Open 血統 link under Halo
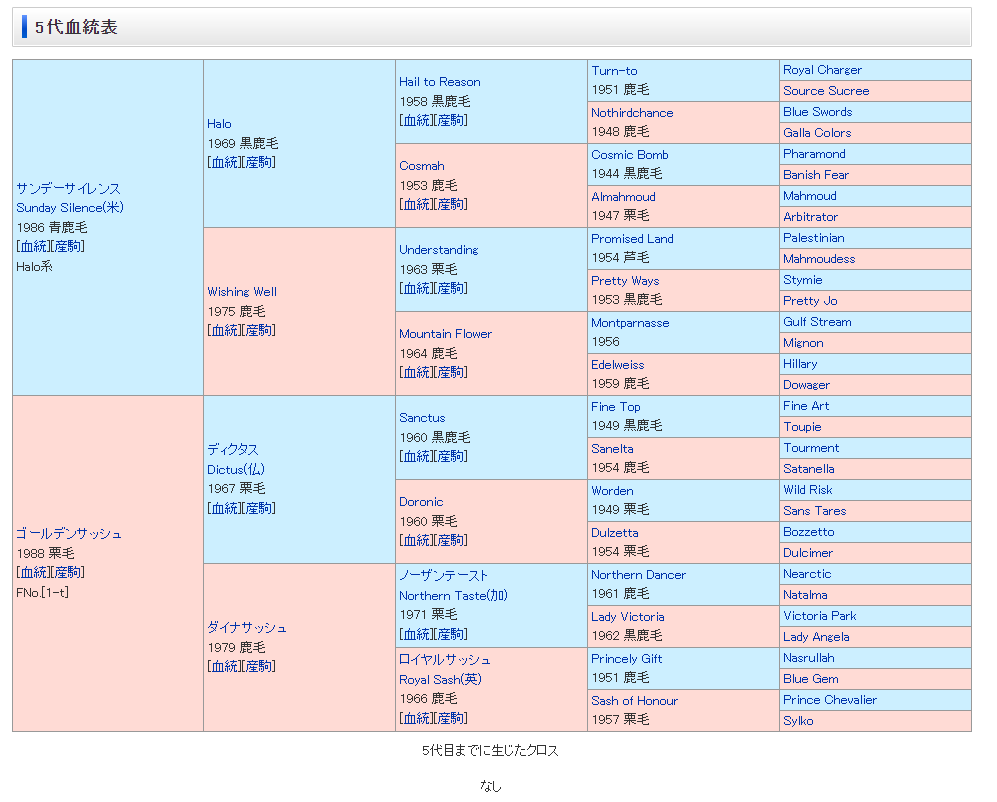 pos(225,162)
